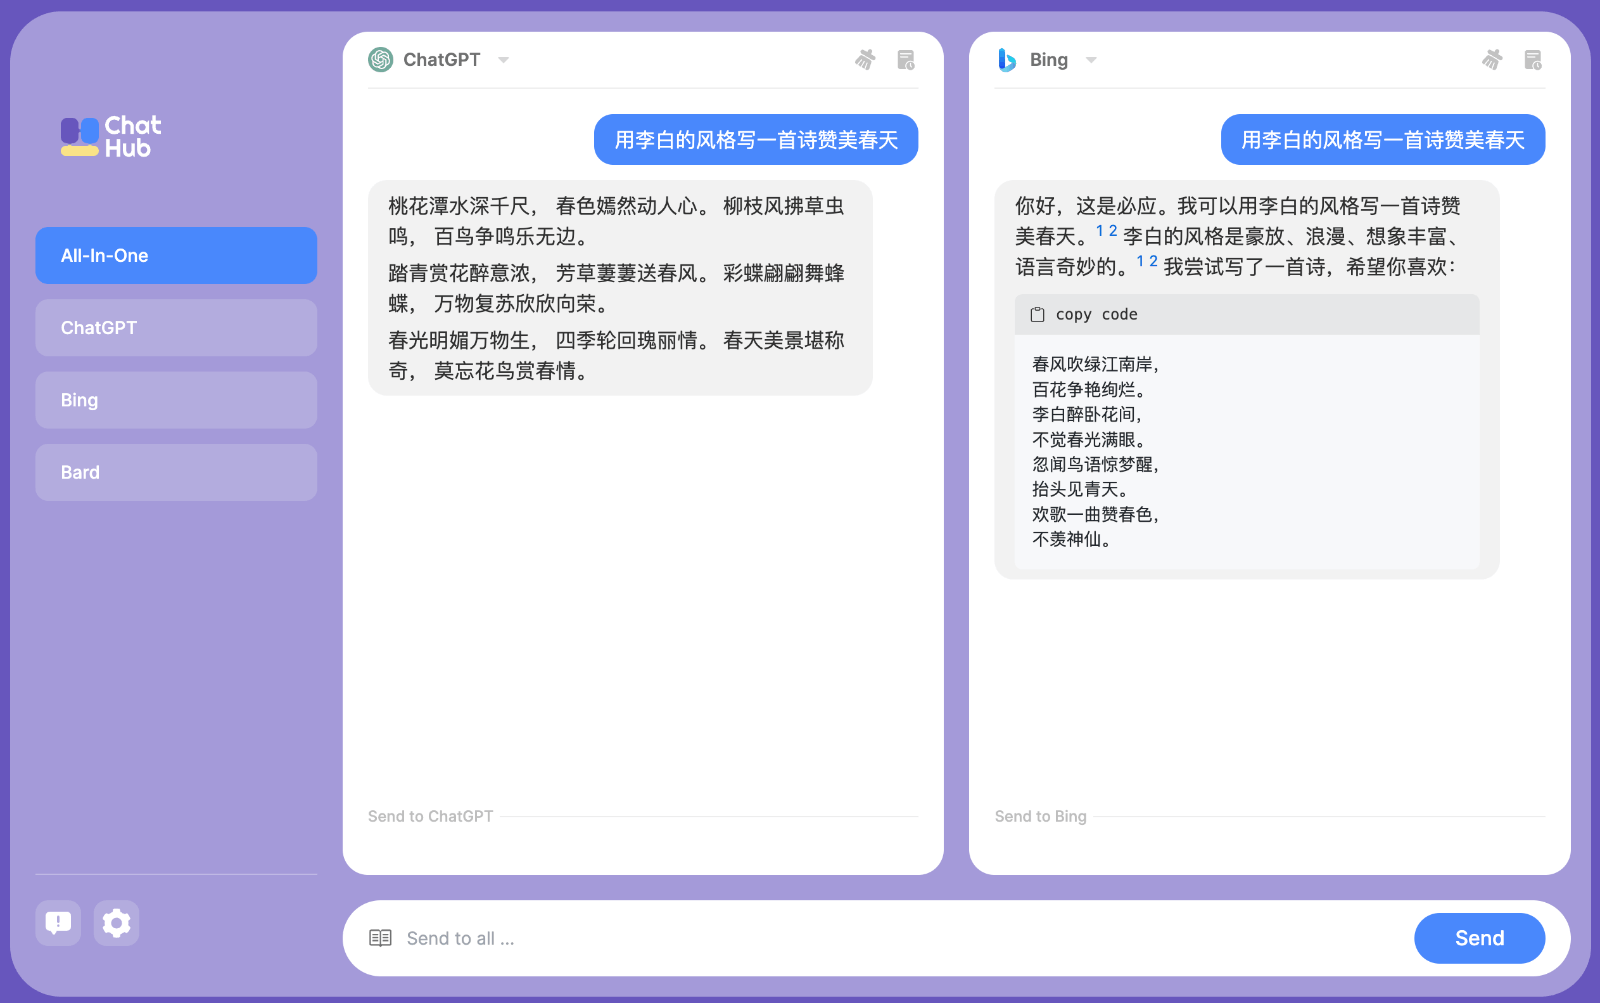The image size is (1600, 1003).
Task: Open the first citation link in Bing's reply
Action: [1100, 231]
